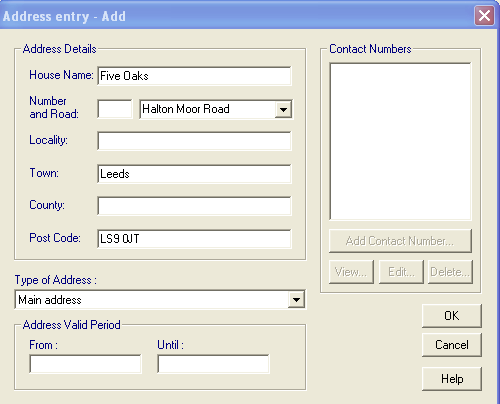Viewport: 500px width, 404px height.
Task: Click the Edit contact button
Action: click(x=401, y=272)
